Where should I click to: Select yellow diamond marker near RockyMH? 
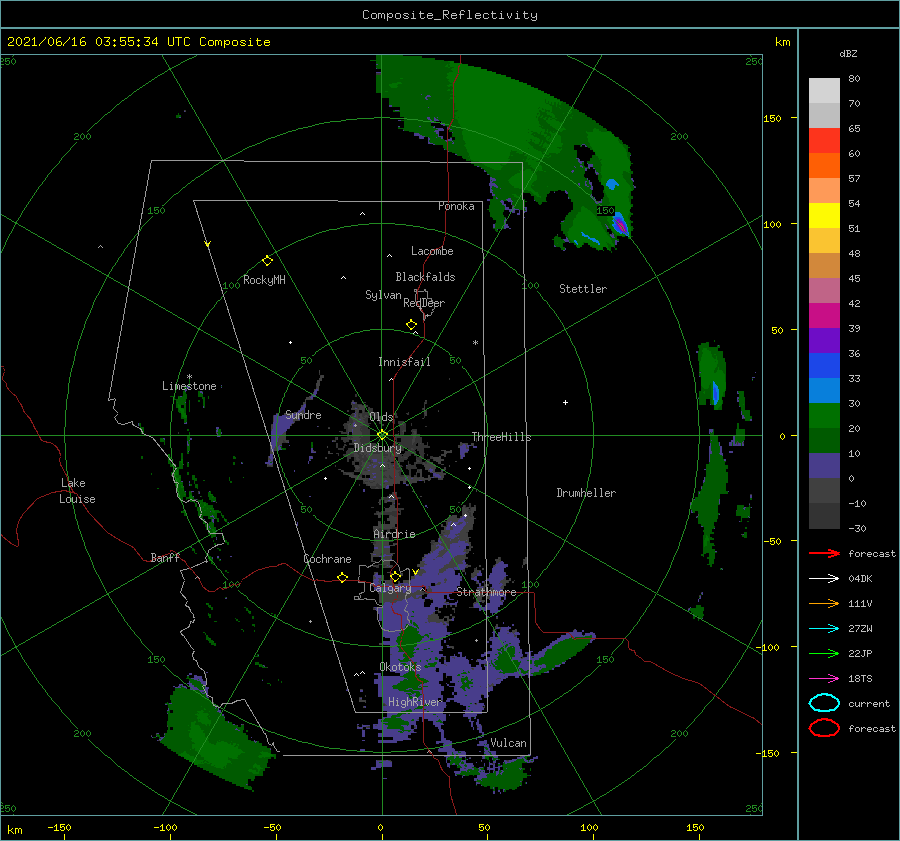pyautogui.click(x=267, y=260)
